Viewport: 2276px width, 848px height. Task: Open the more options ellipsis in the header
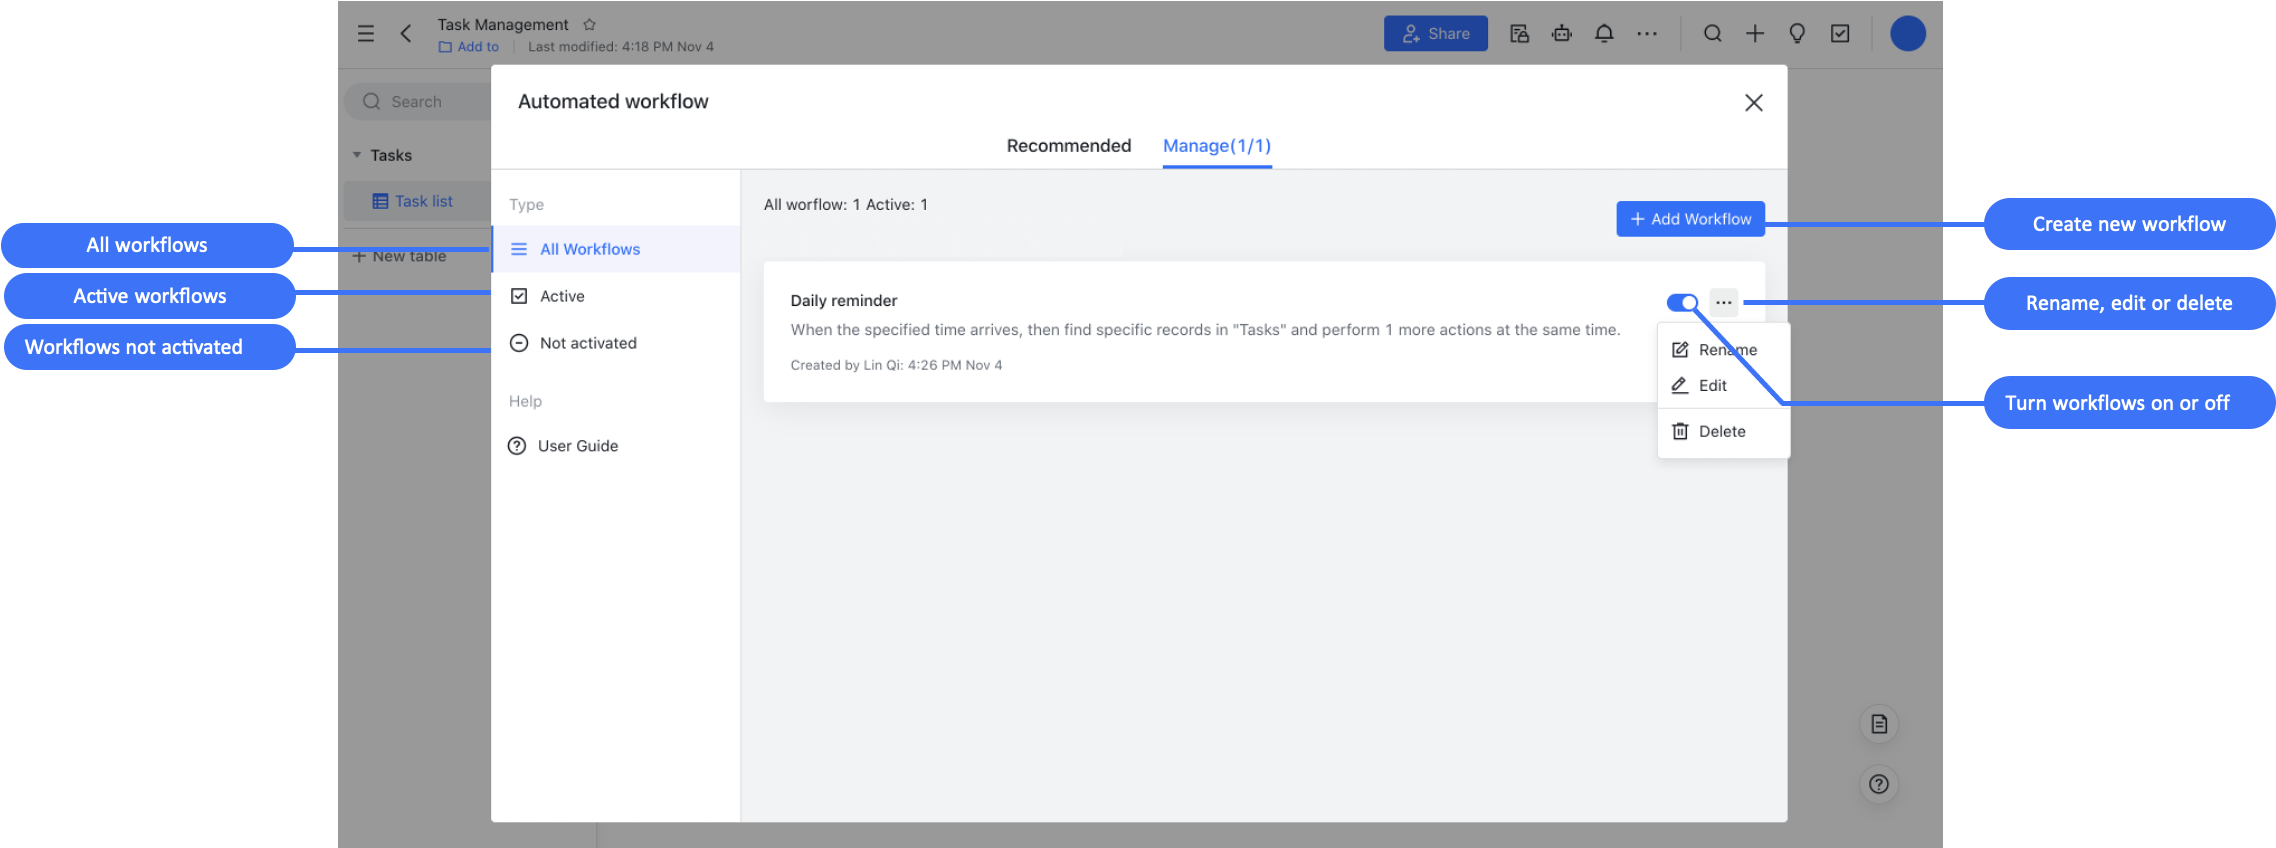1647,34
